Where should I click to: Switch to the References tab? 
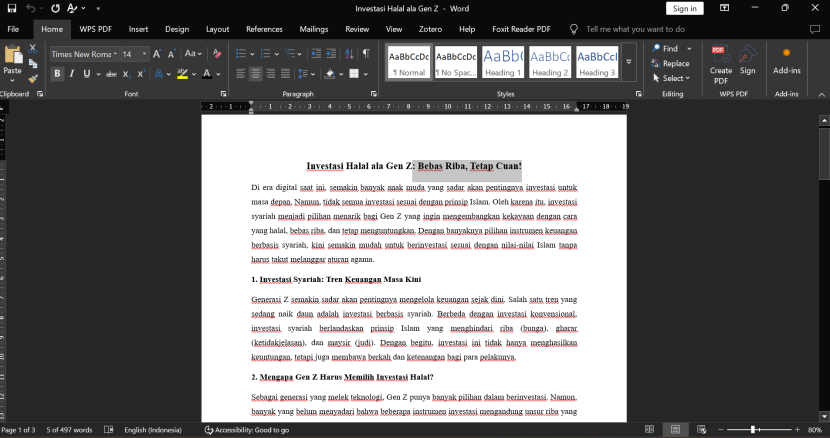264,30
